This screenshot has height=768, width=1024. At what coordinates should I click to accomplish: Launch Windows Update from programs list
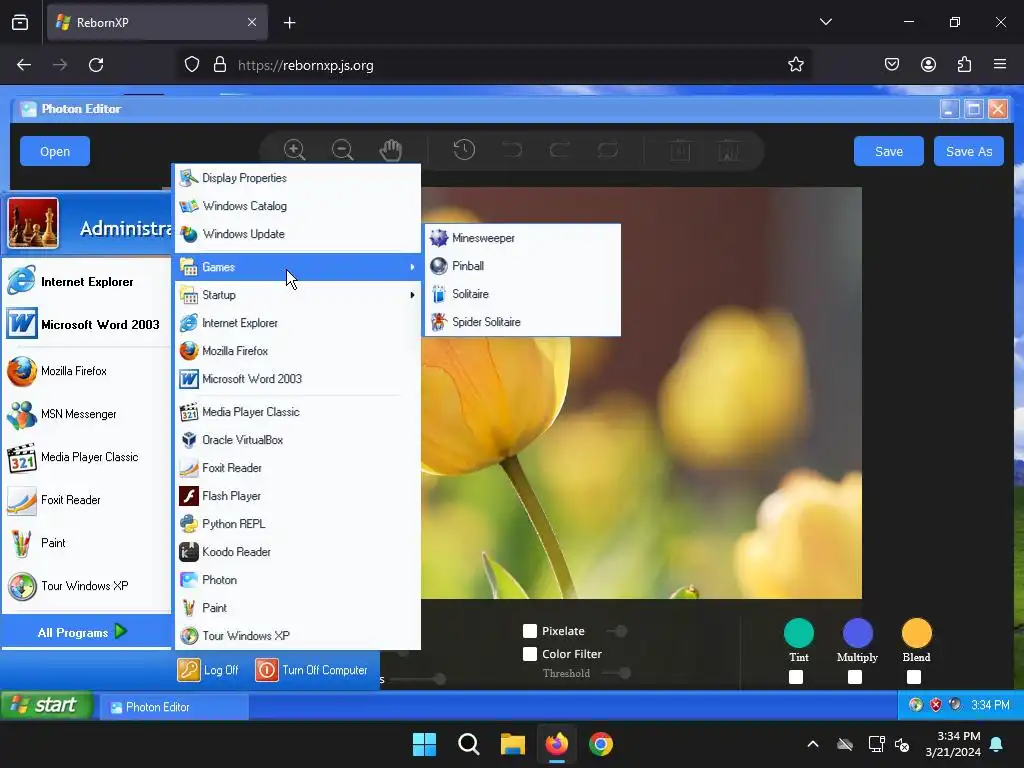click(297, 234)
